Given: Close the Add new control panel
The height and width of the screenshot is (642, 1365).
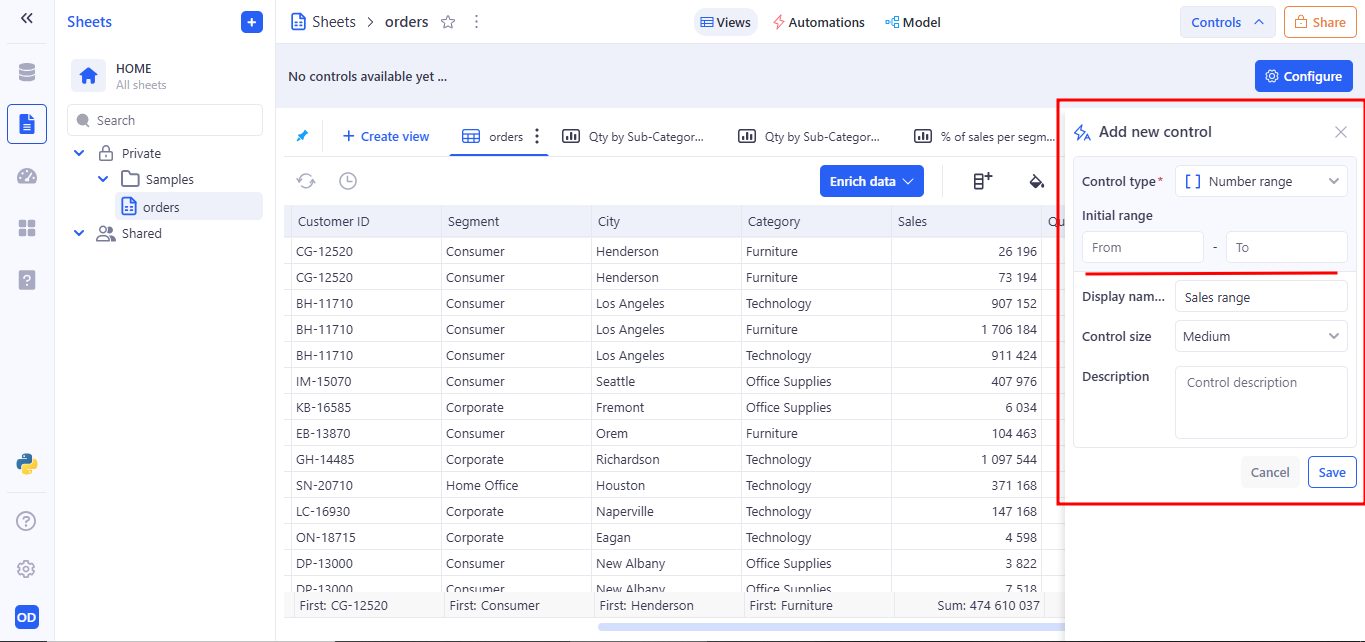Looking at the screenshot, I should tap(1341, 132).
